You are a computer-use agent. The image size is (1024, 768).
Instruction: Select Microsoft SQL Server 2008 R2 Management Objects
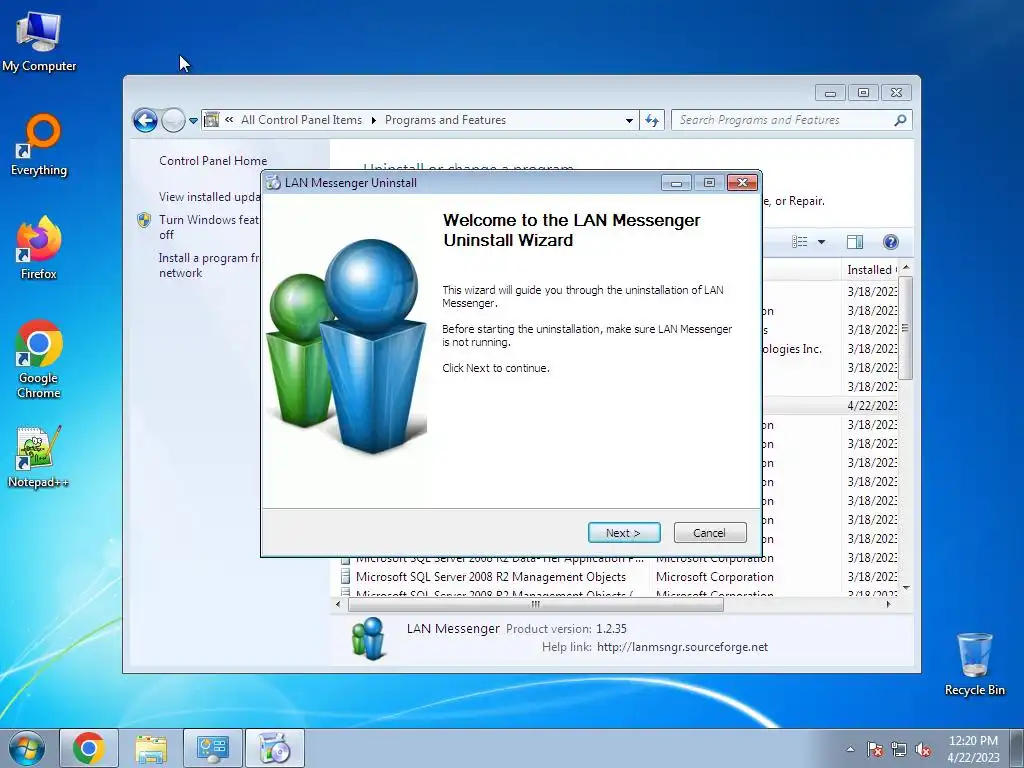[490, 577]
